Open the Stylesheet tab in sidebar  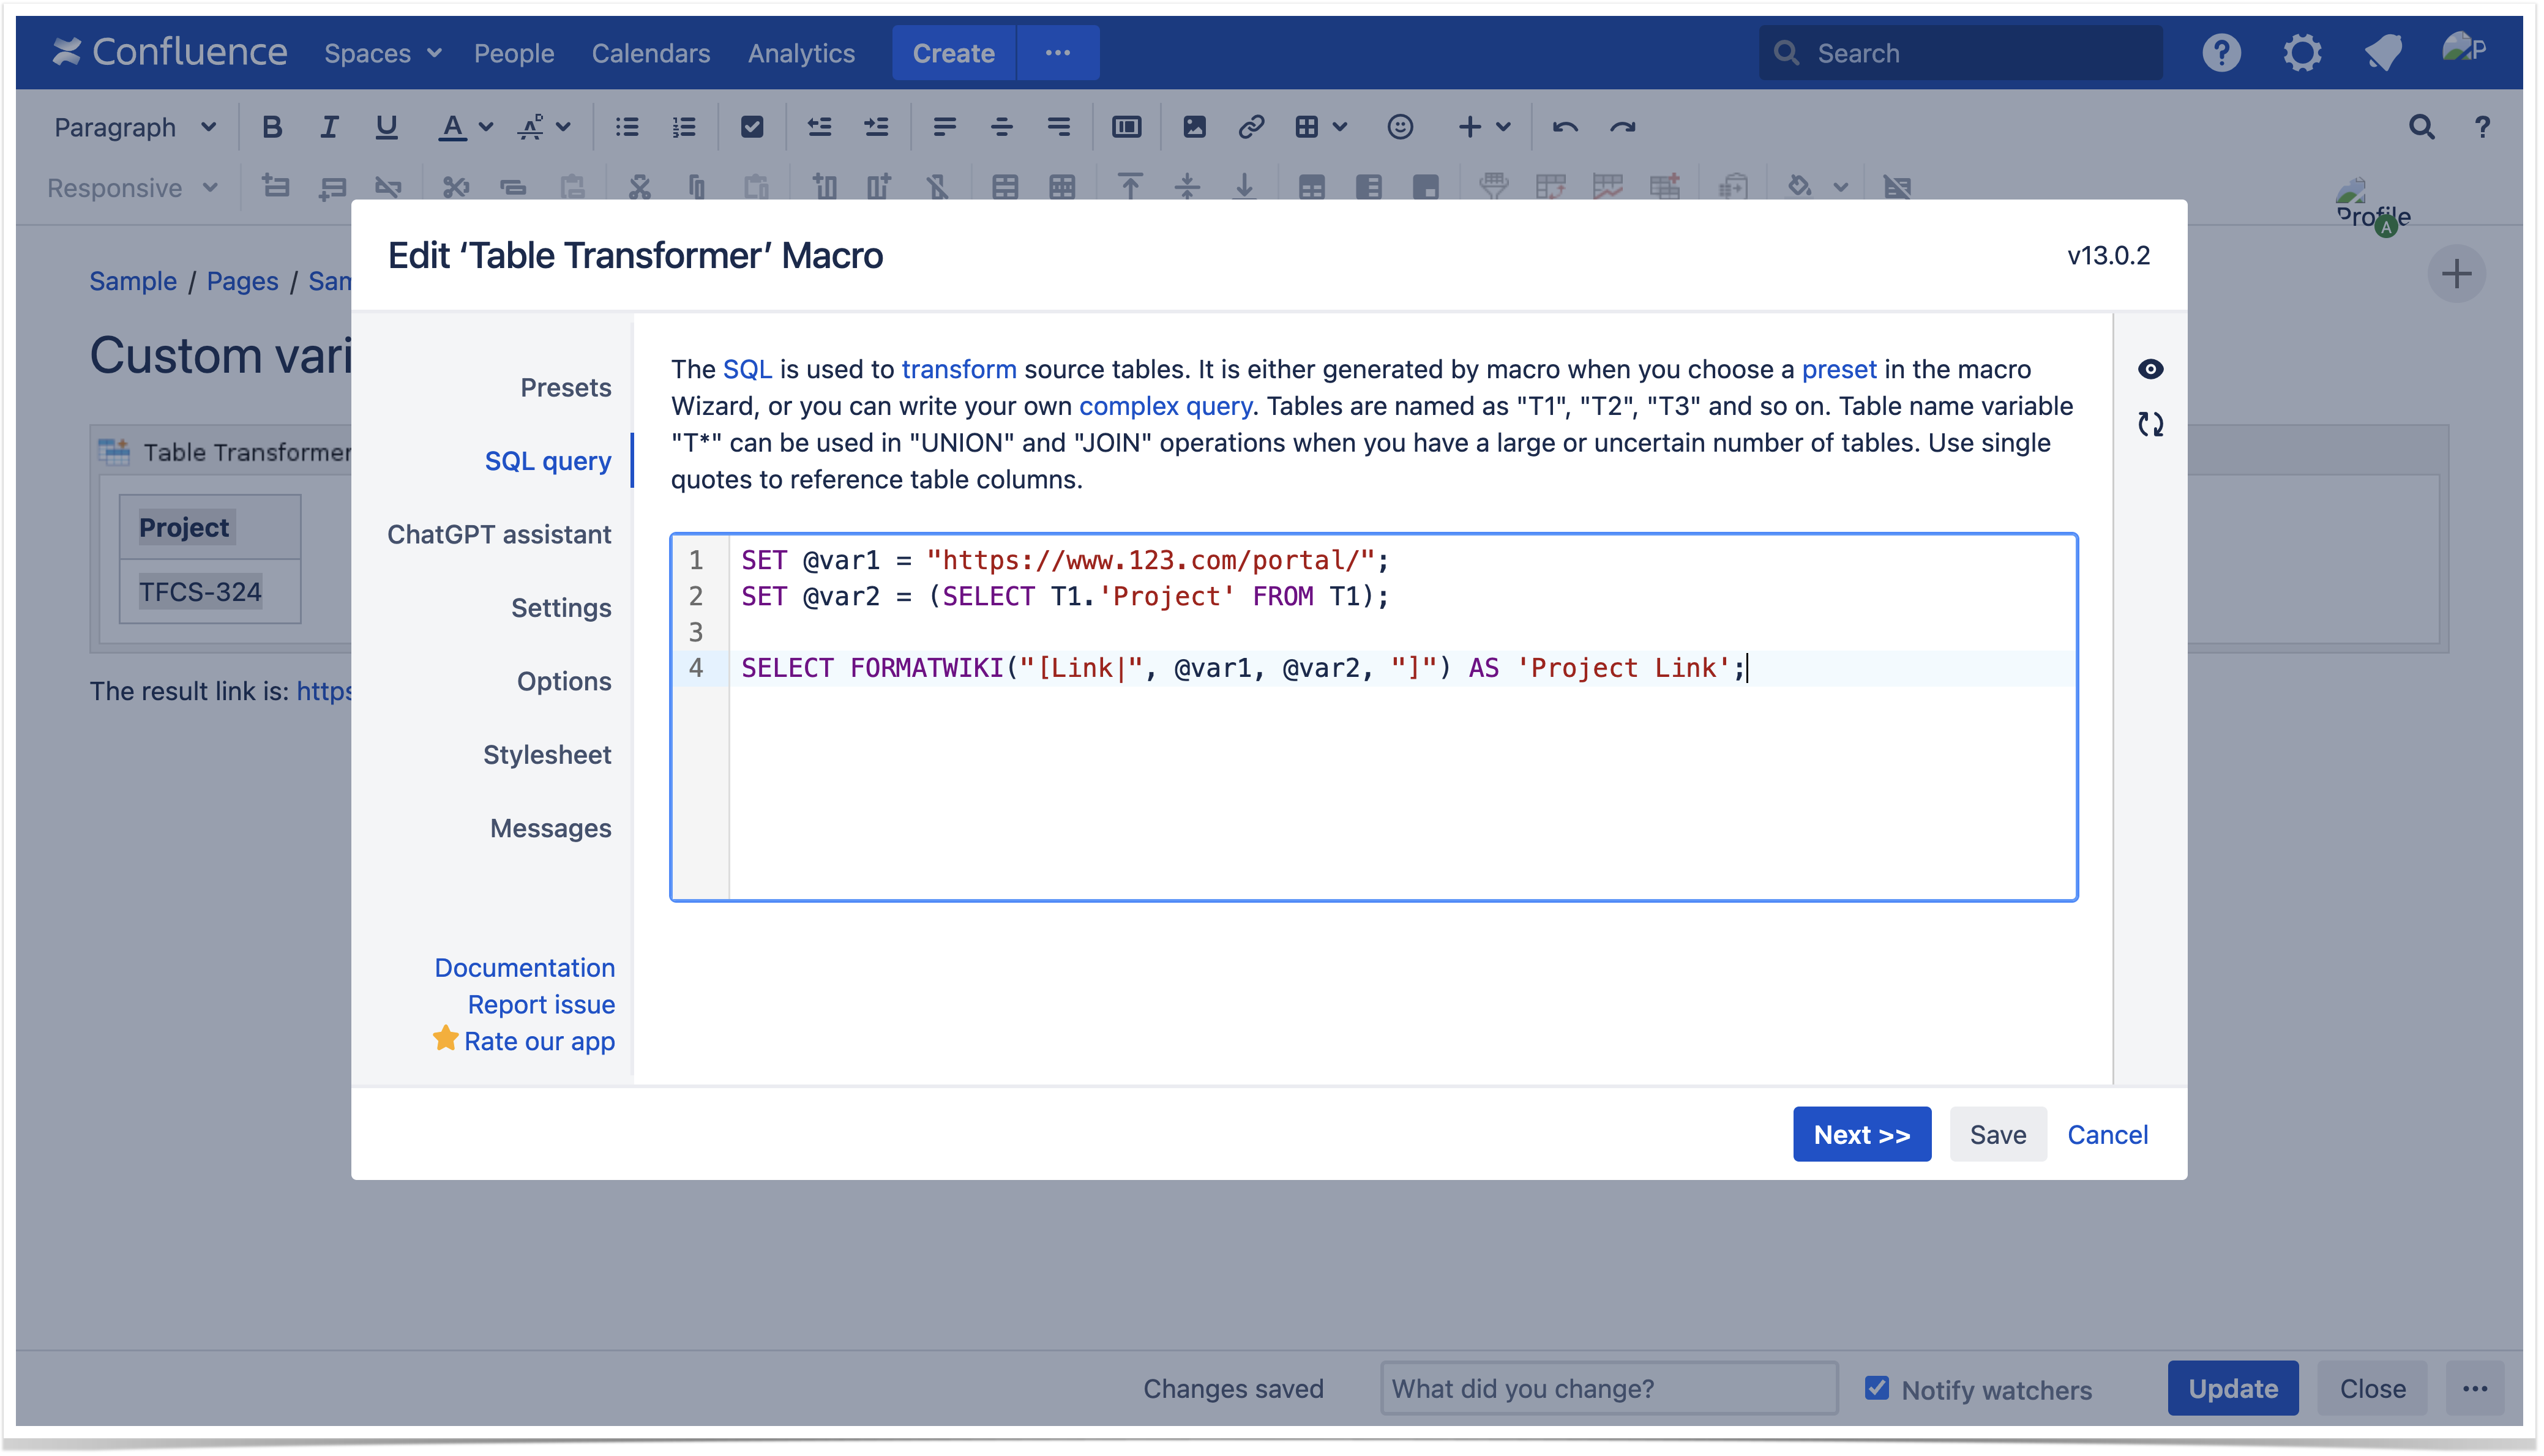[x=546, y=754]
